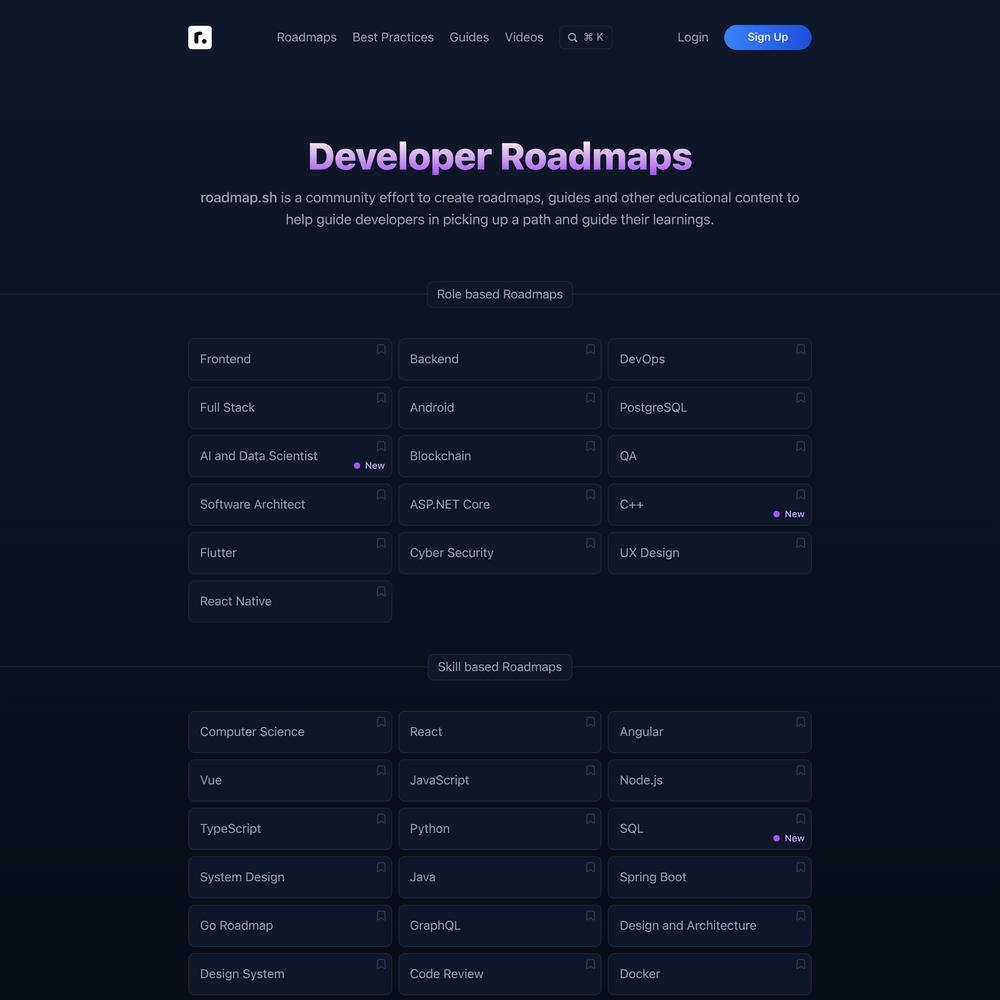This screenshot has height=1000, width=1000.
Task: Bookmark the Computer Science roadmap
Action: [x=381, y=722]
